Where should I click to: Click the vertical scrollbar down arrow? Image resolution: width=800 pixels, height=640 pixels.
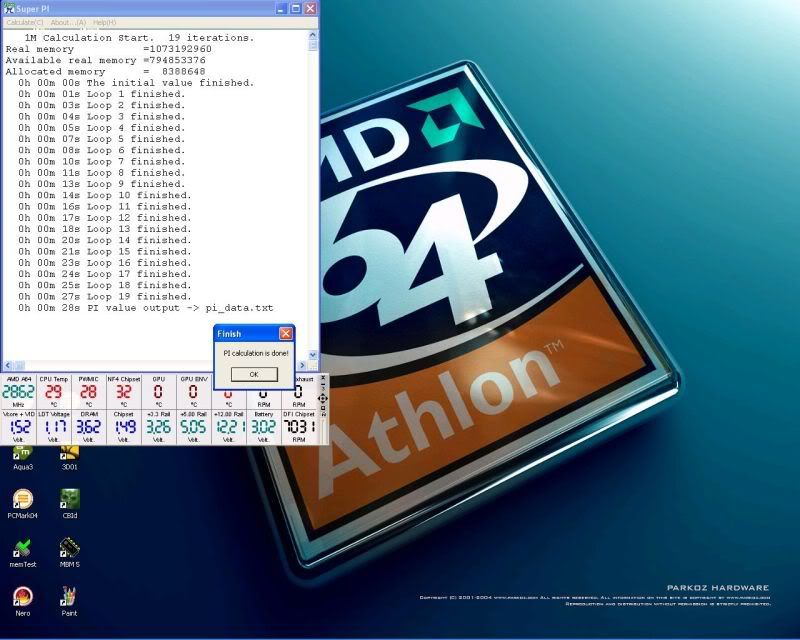click(x=313, y=355)
